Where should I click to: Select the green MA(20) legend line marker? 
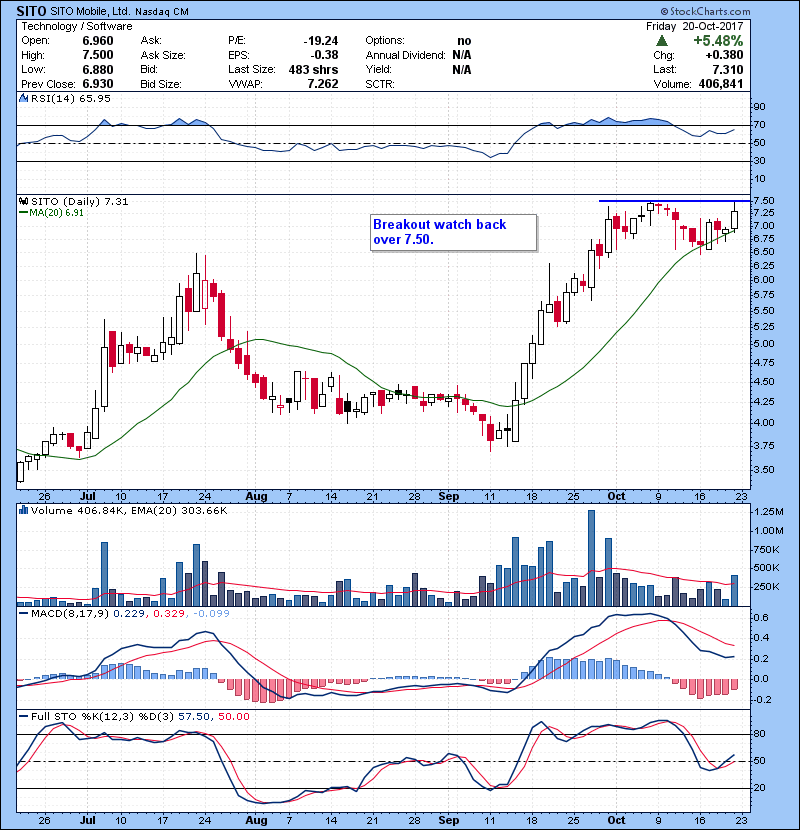click(23, 213)
